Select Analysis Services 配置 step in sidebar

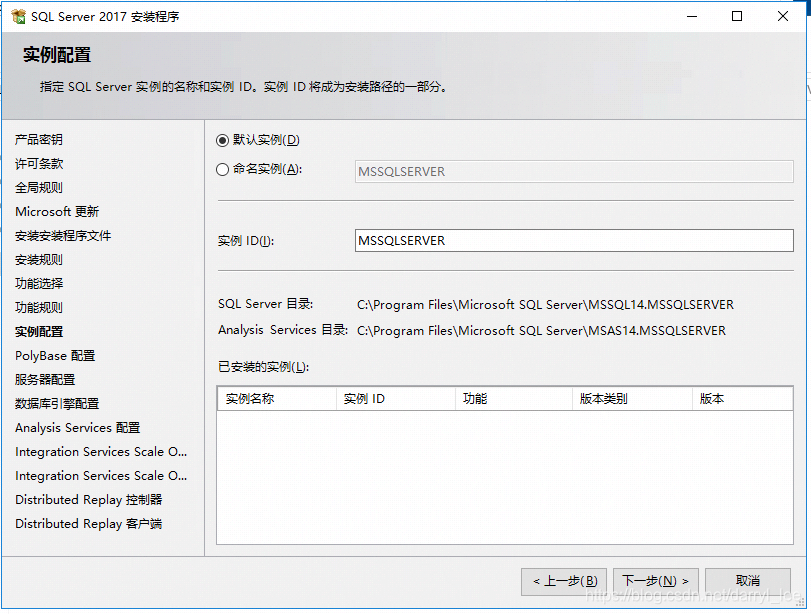point(78,428)
